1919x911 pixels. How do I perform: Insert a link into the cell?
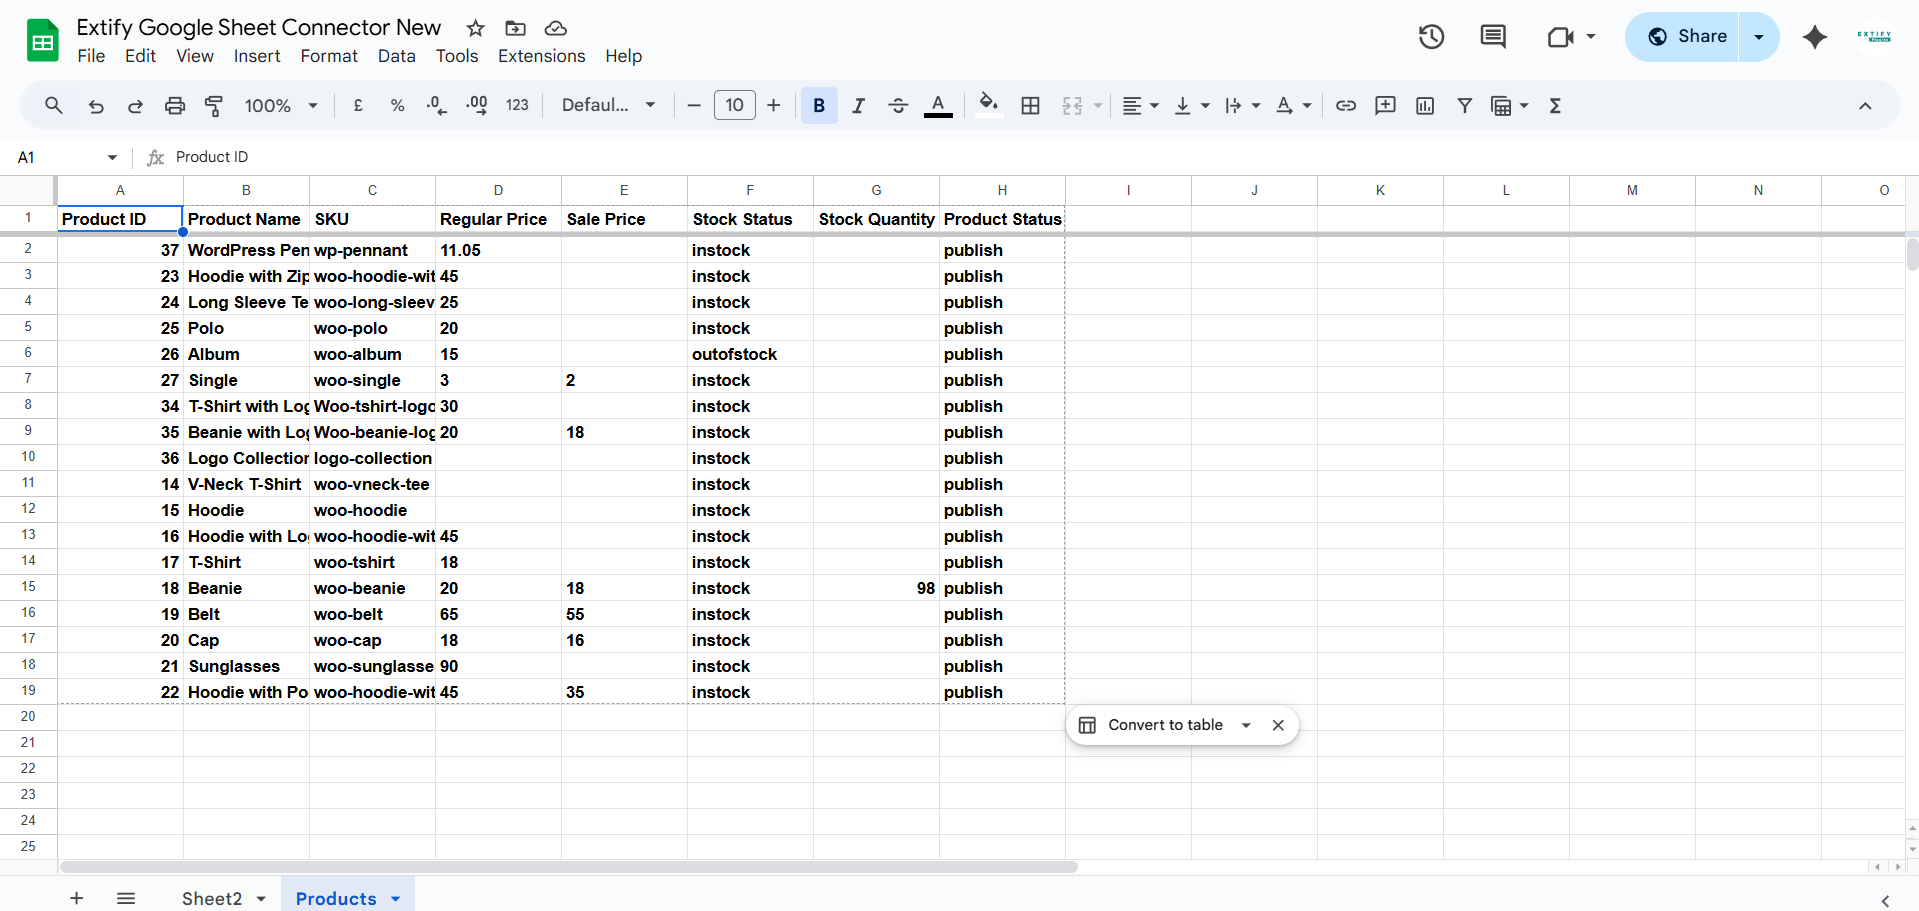pyautogui.click(x=1345, y=105)
